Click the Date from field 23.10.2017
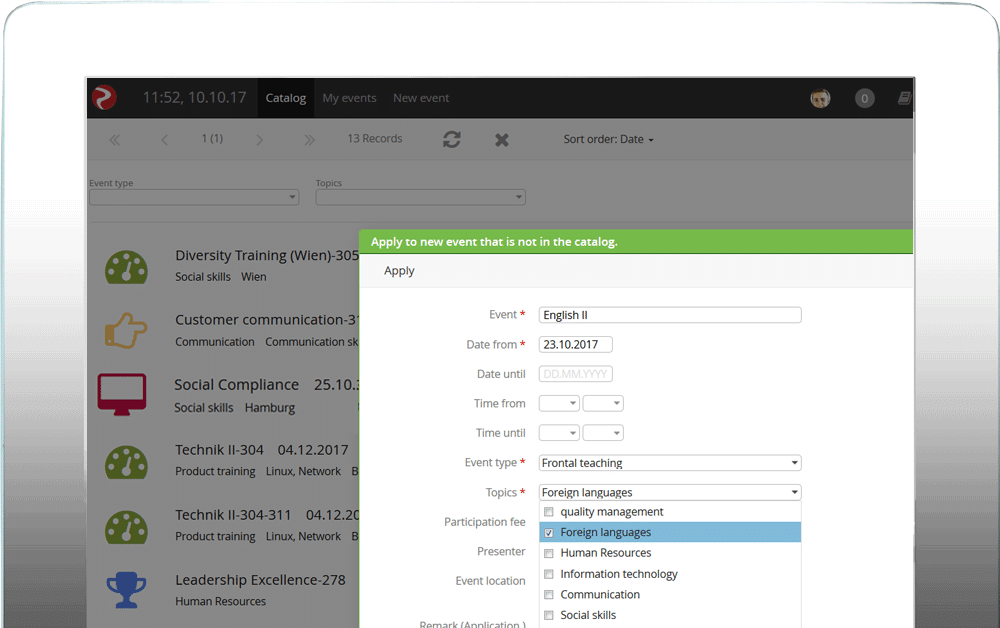 [x=575, y=344]
